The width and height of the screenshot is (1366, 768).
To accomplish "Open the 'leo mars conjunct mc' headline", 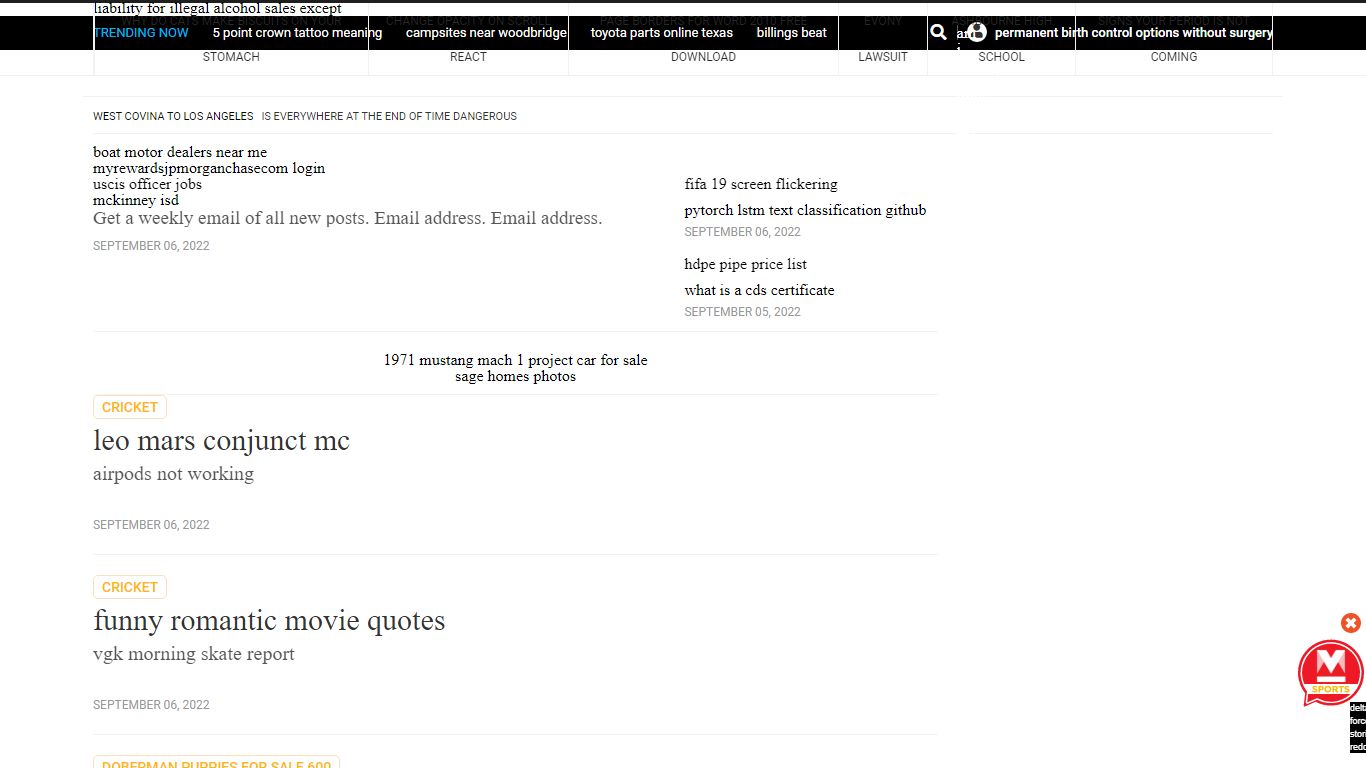I will click(x=221, y=441).
